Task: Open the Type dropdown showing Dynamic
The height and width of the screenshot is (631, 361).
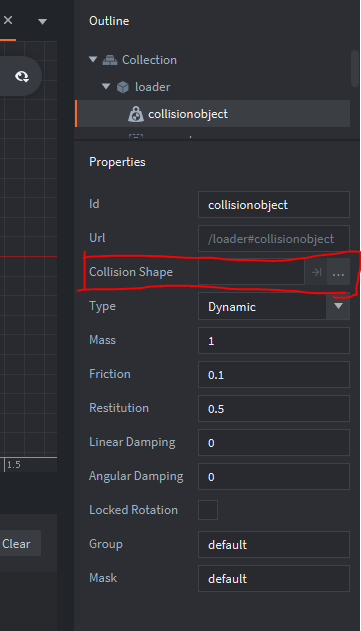Action: click(x=274, y=306)
